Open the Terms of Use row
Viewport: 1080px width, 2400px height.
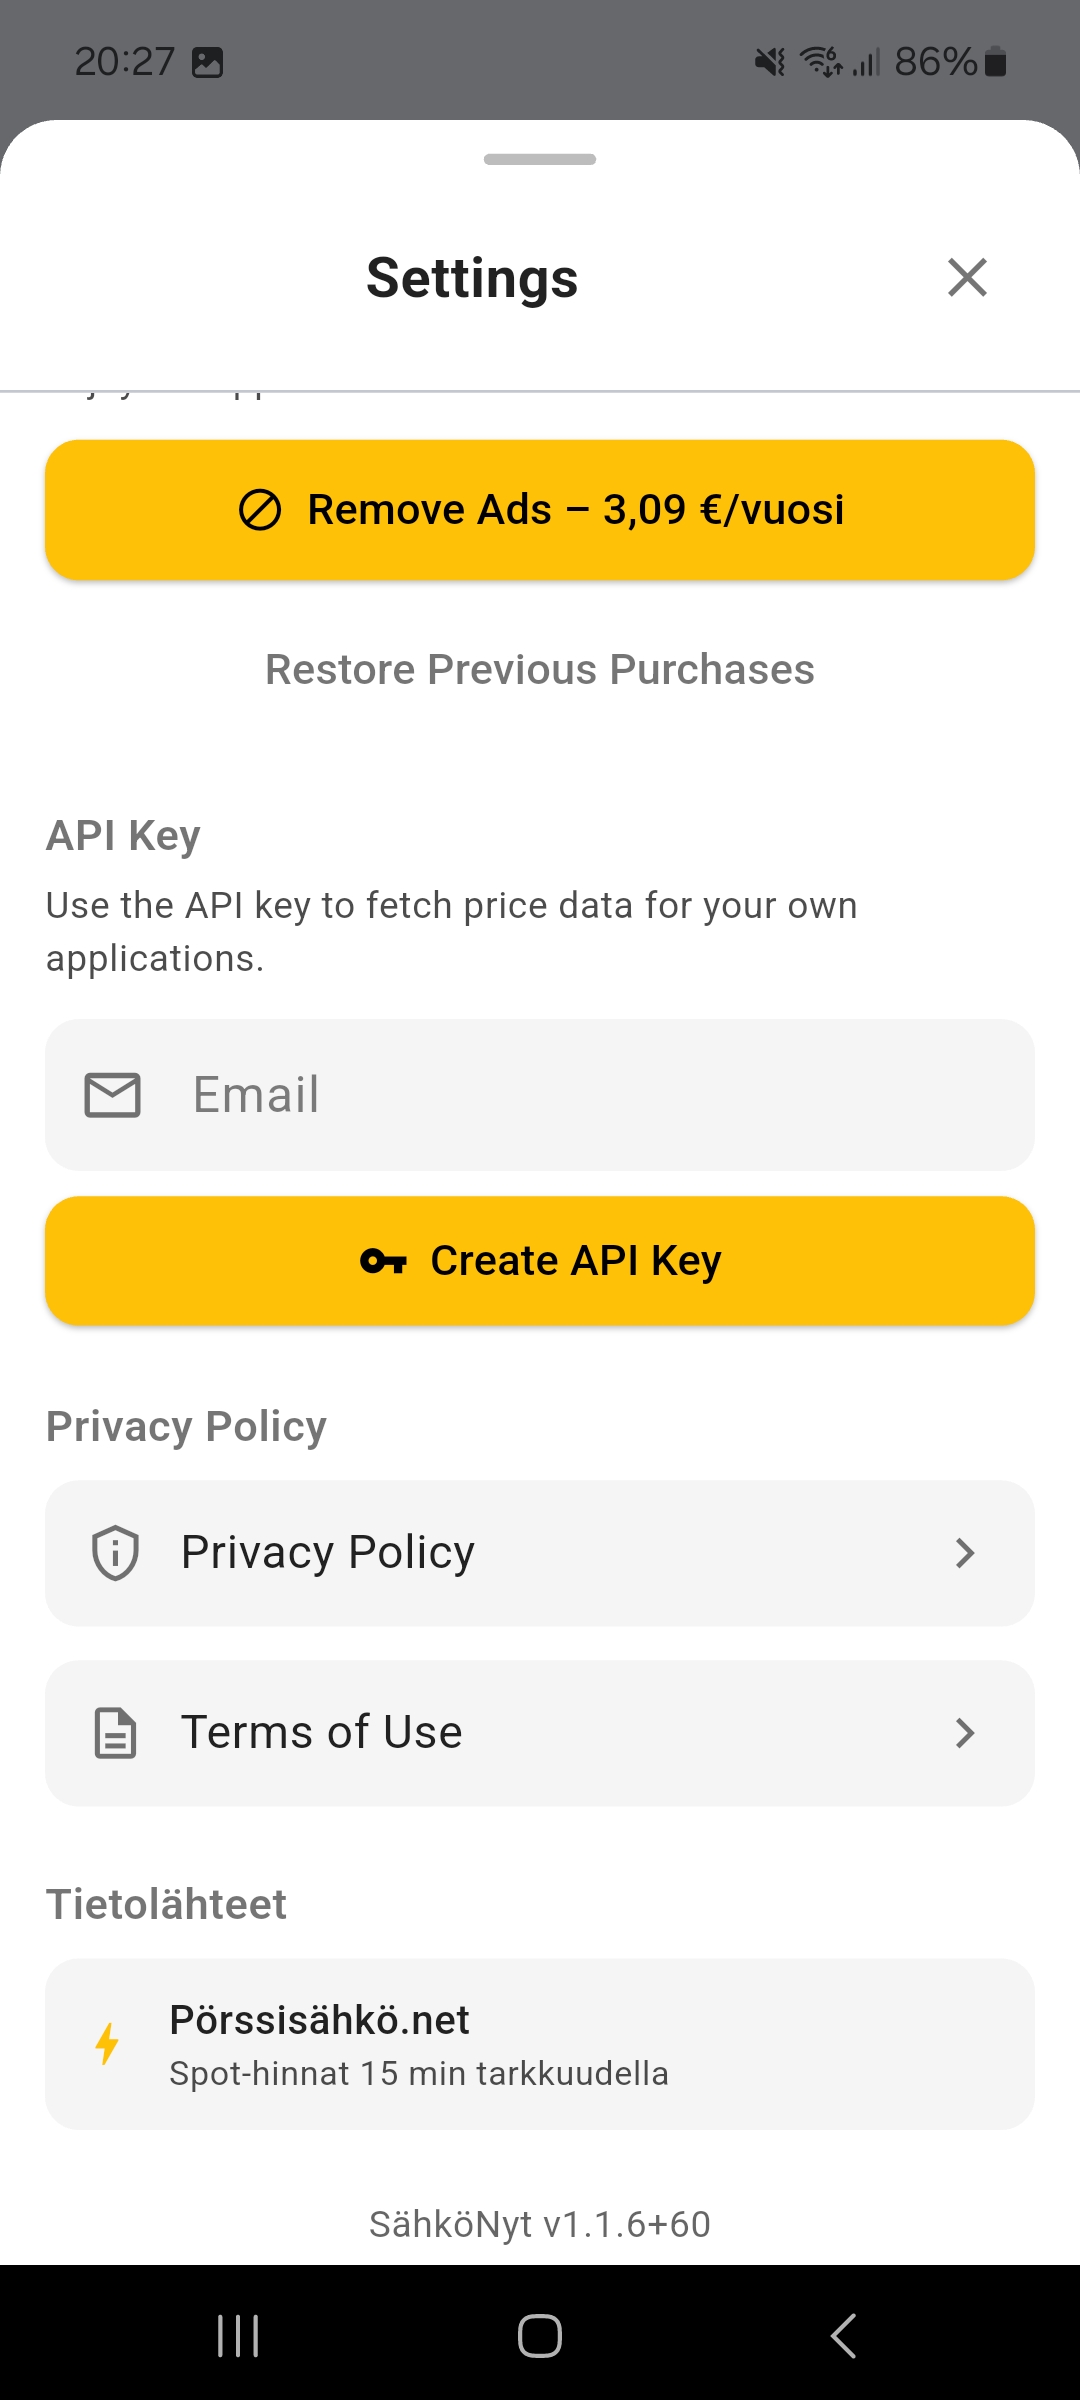(540, 1733)
